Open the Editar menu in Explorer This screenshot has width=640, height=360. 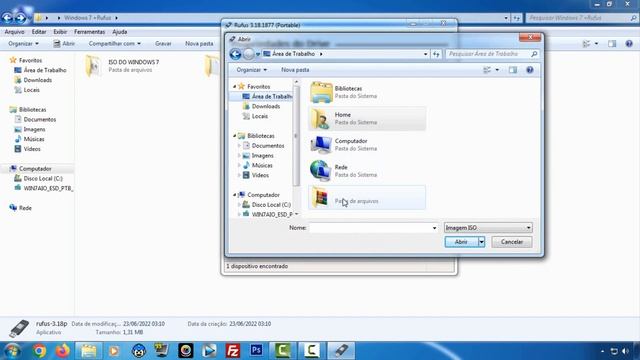point(39,31)
